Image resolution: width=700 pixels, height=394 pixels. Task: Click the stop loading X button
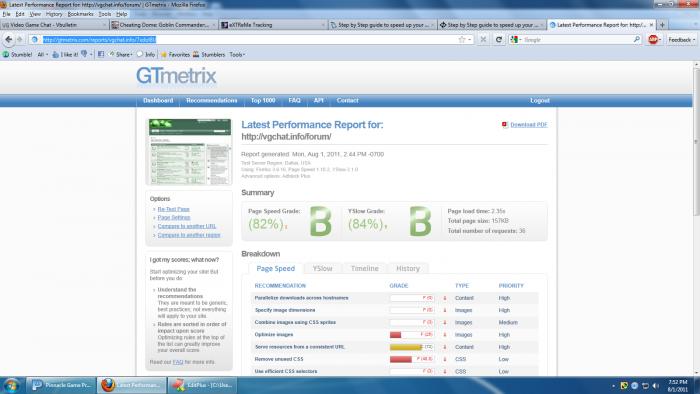(x=483, y=40)
